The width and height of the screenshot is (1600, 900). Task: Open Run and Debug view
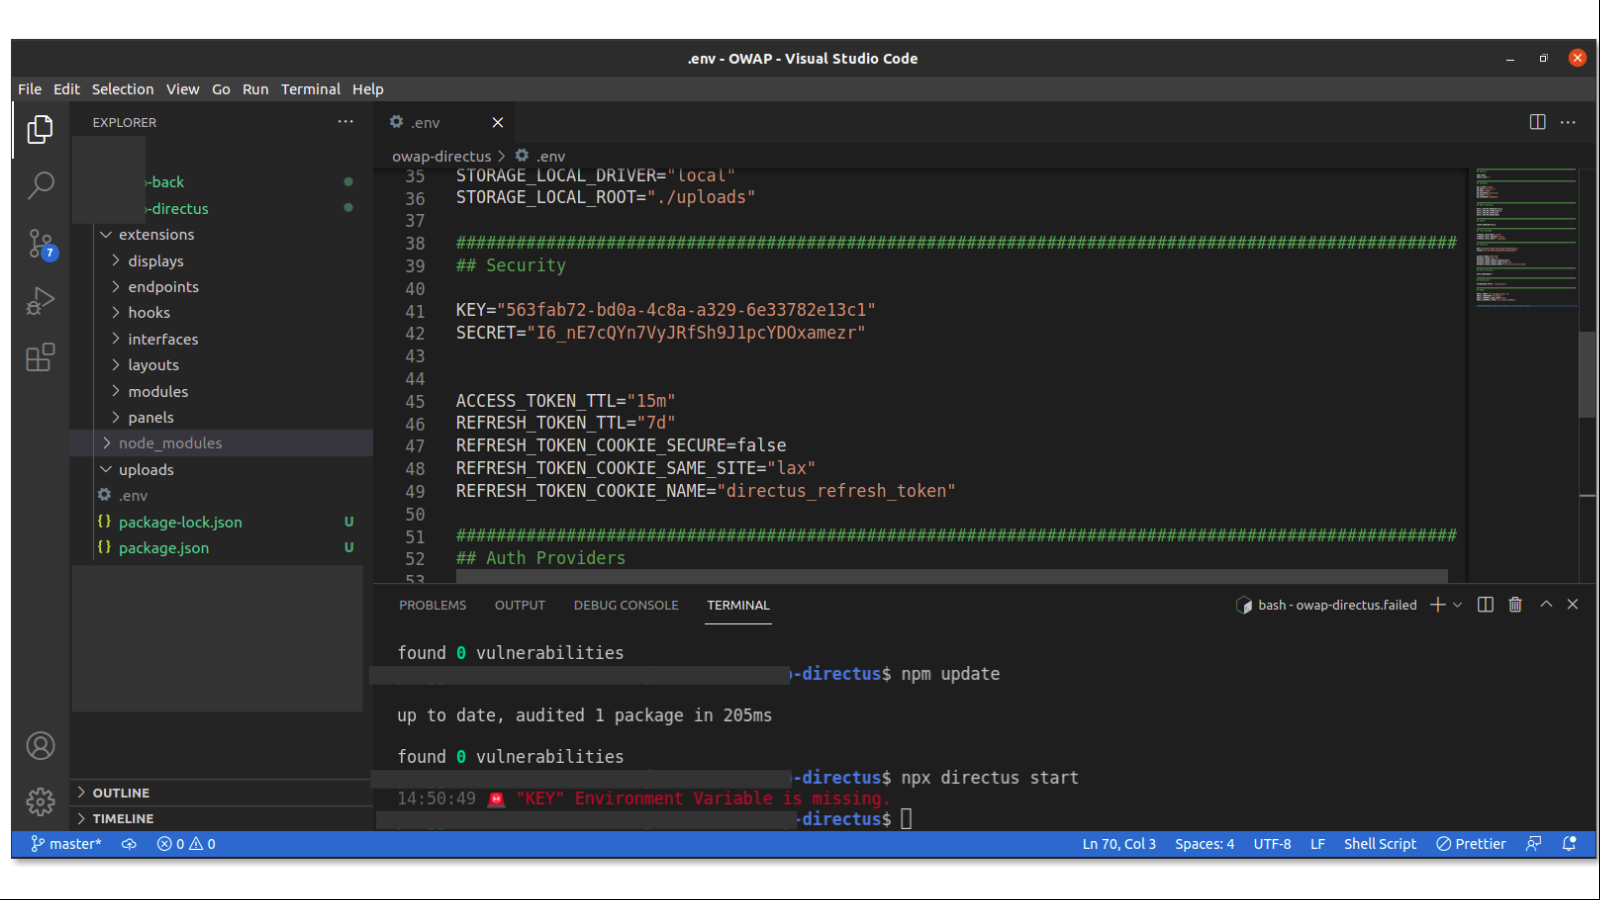40,300
